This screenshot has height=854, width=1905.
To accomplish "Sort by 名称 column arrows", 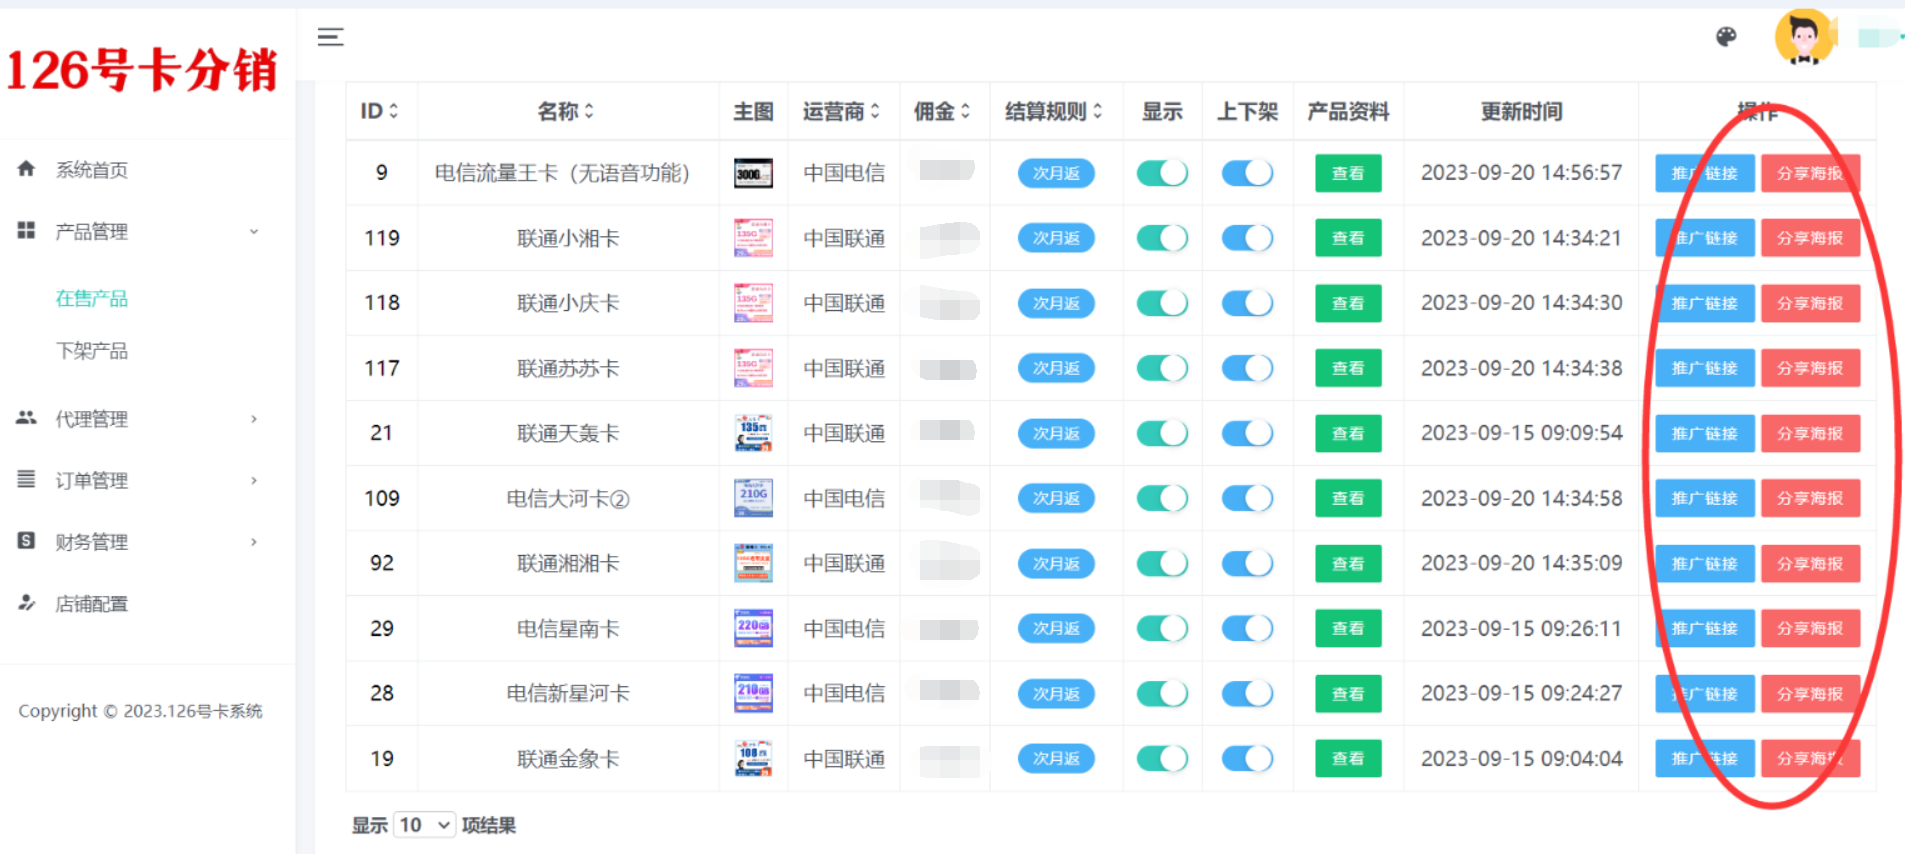I will 589,111.
